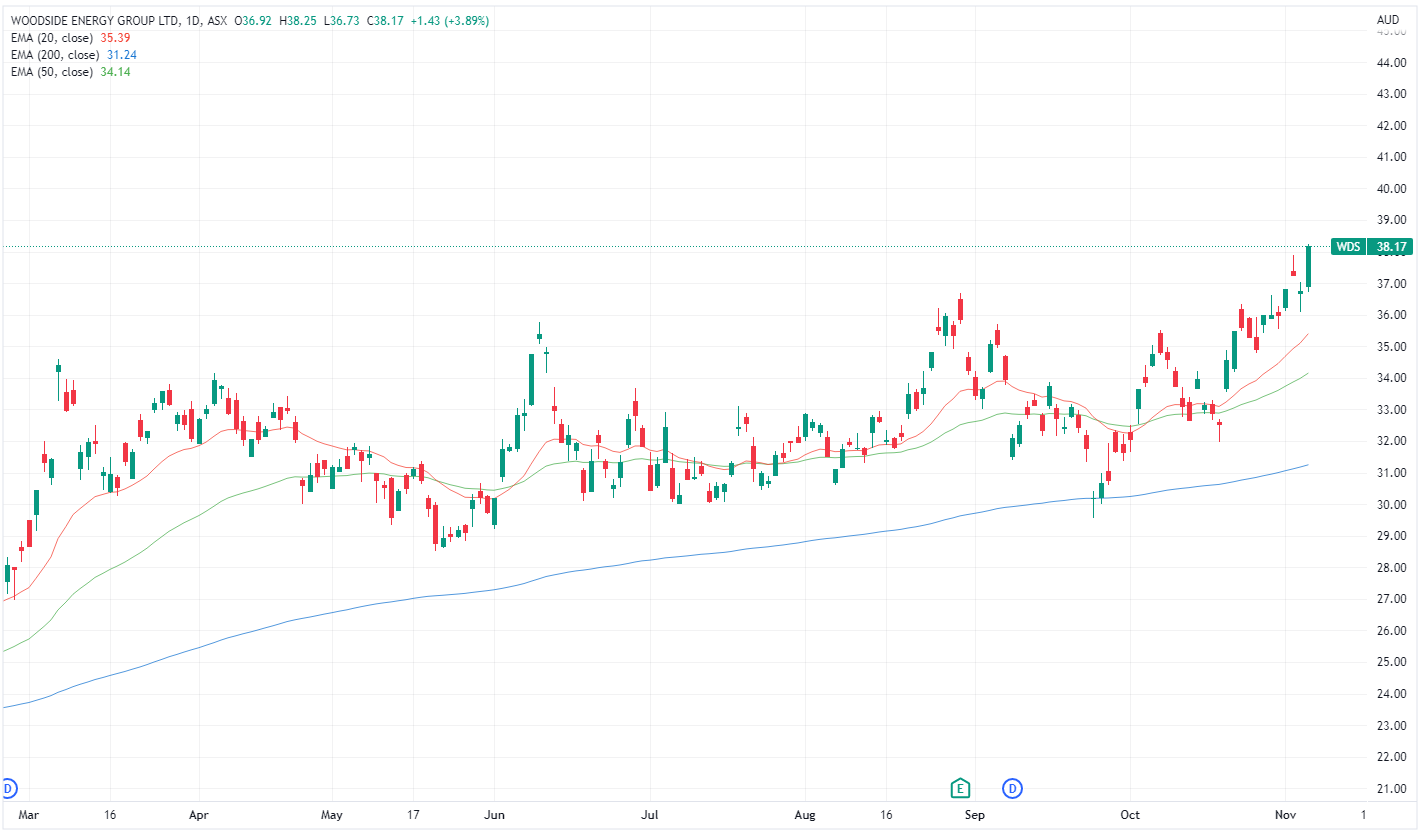1421x833 pixels.
Task: Click the H38.25 high value
Action: [x=299, y=20]
